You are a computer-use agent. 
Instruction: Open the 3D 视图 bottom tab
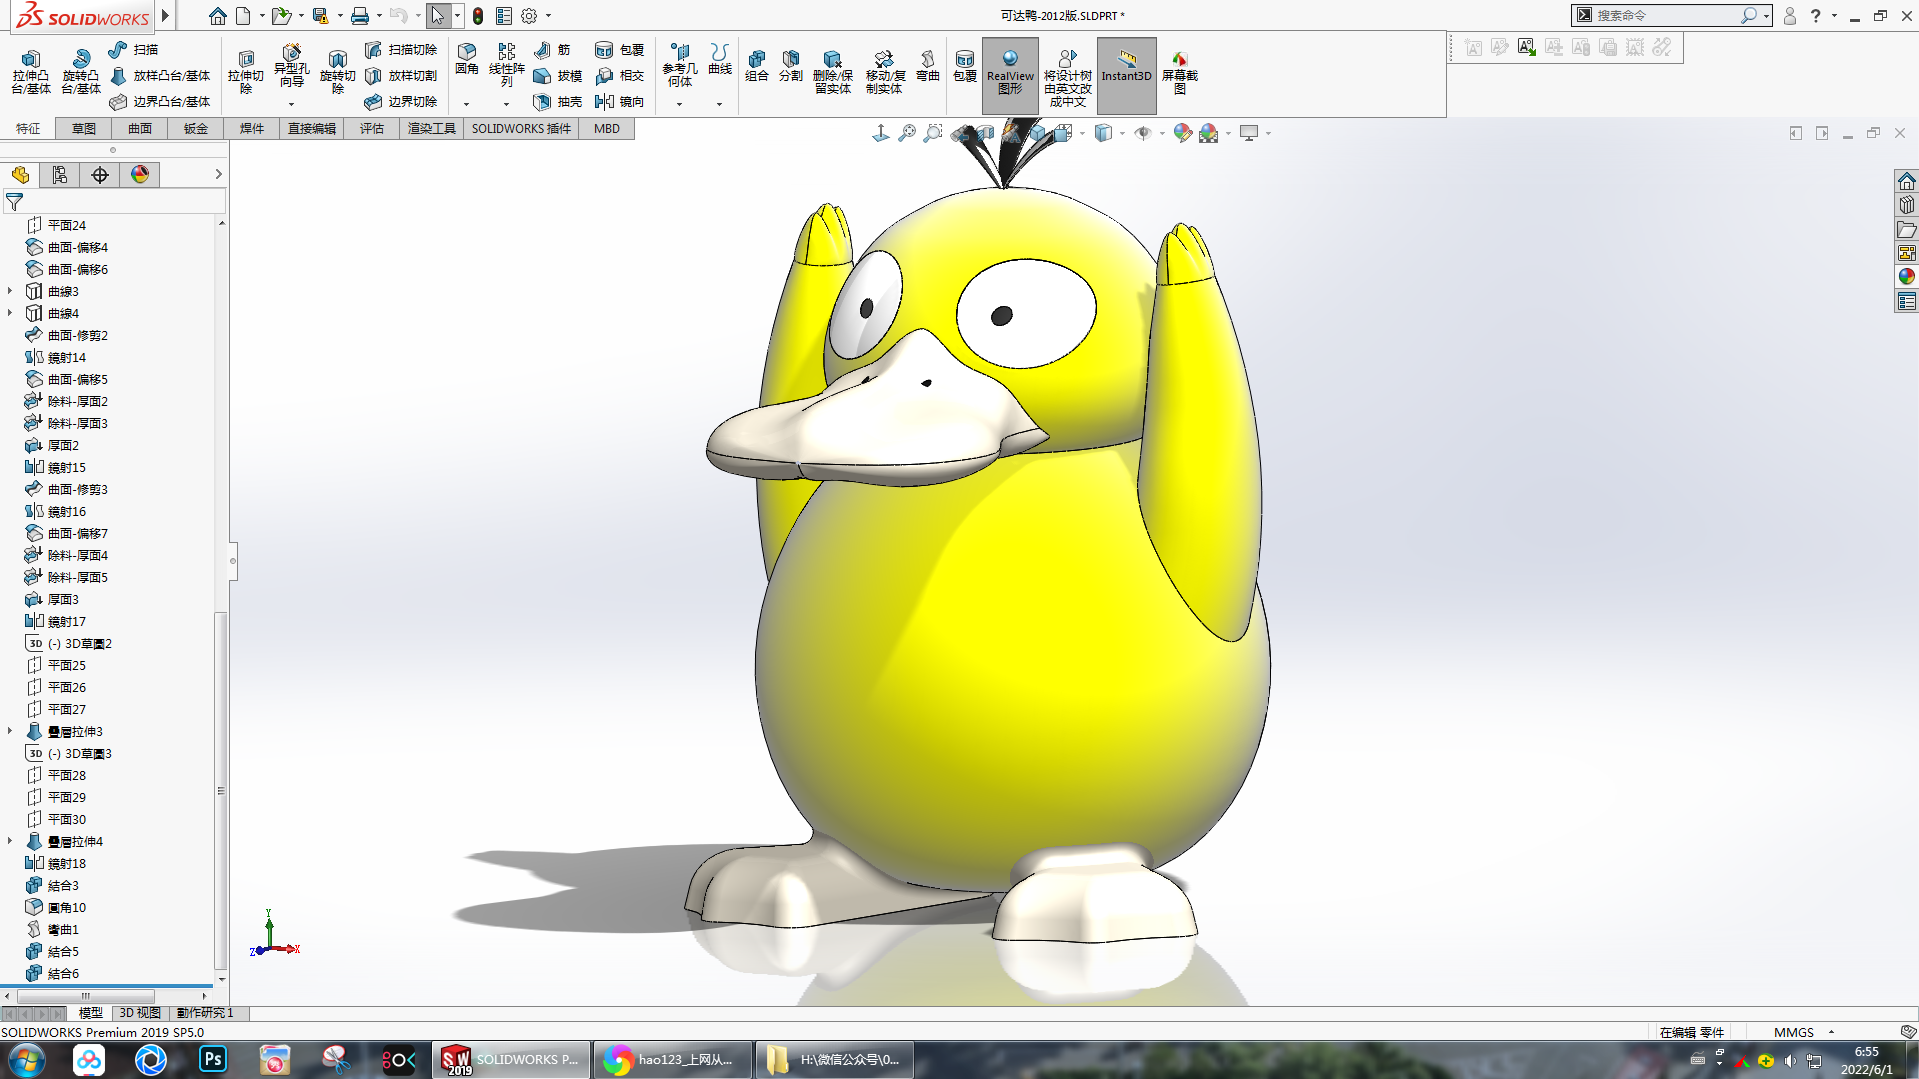(140, 1013)
